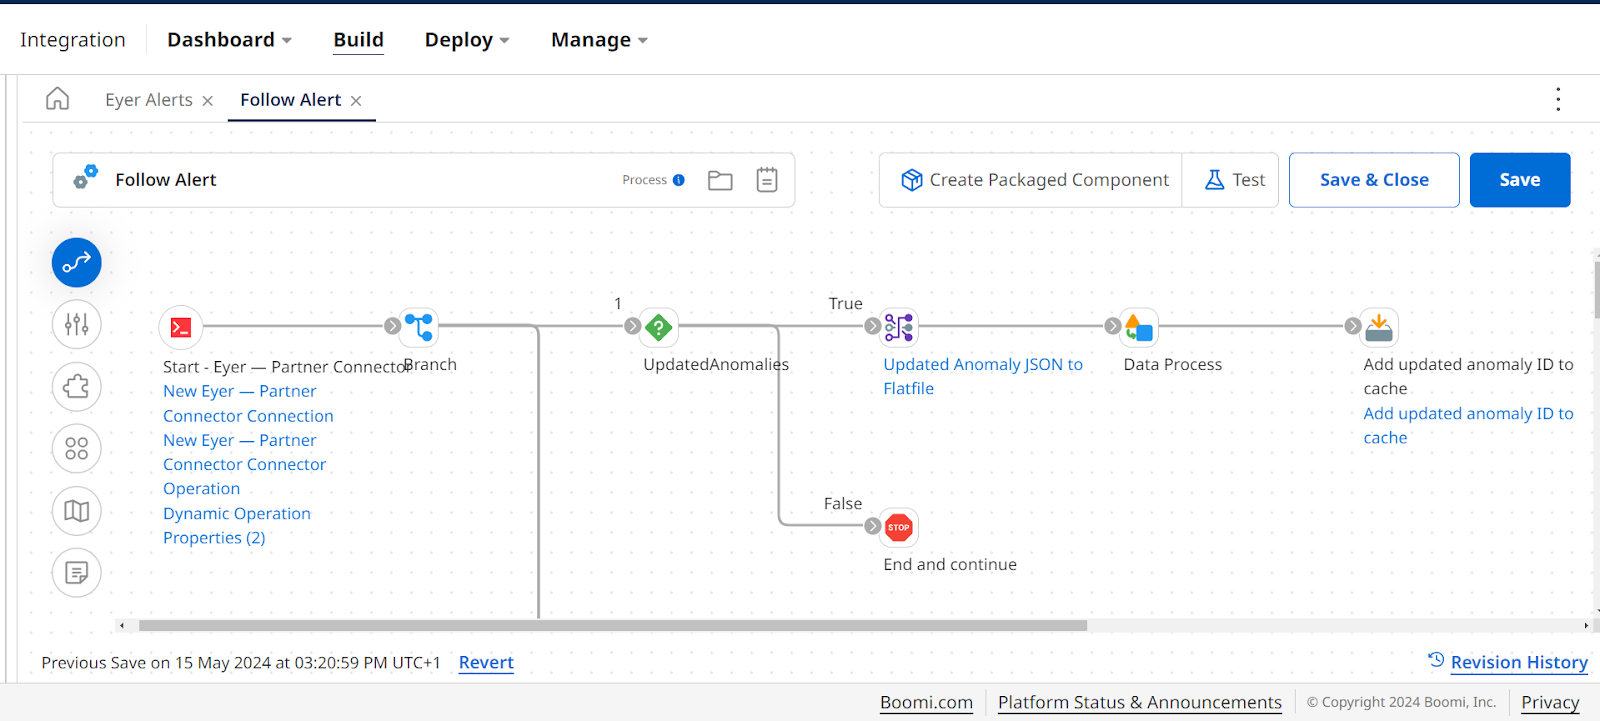
Task: Click the horizontal canvas scrollbar thumb
Action: pyautogui.click(x=613, y=626)
